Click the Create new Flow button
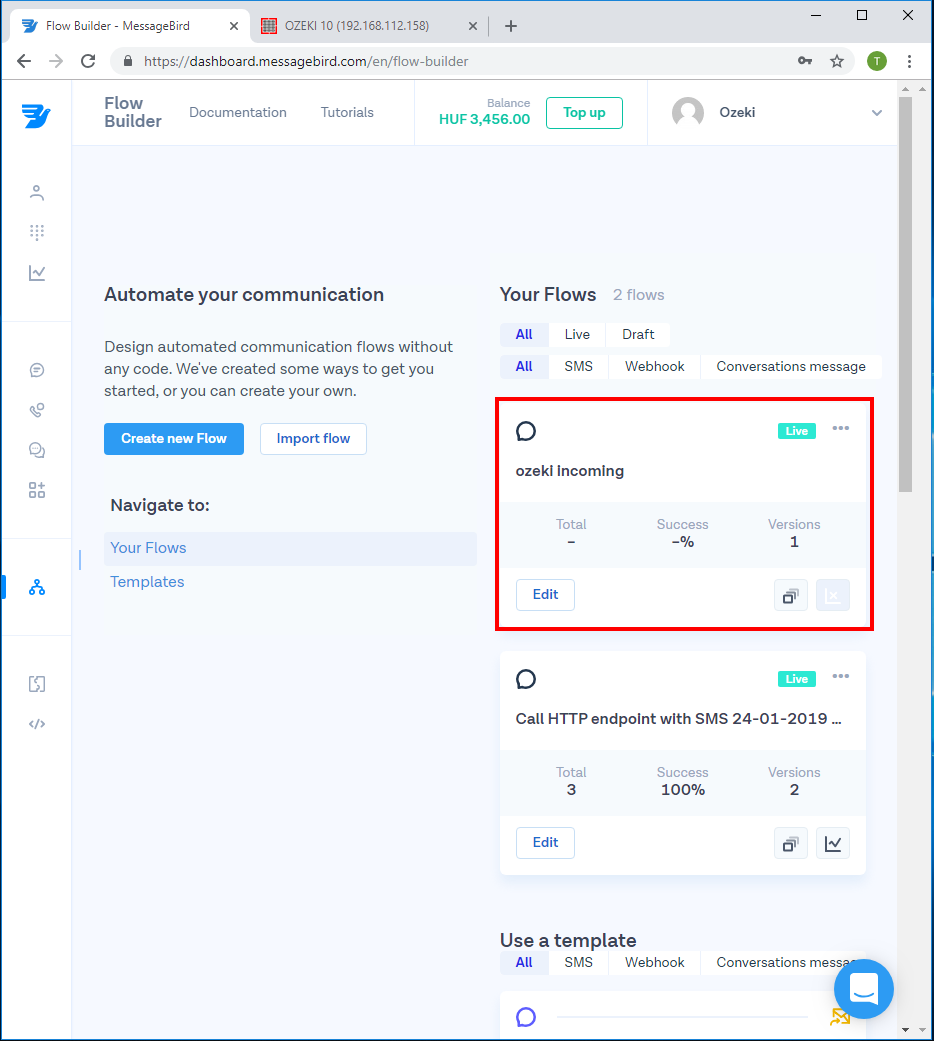934x1041 pixels. (174, 438)
